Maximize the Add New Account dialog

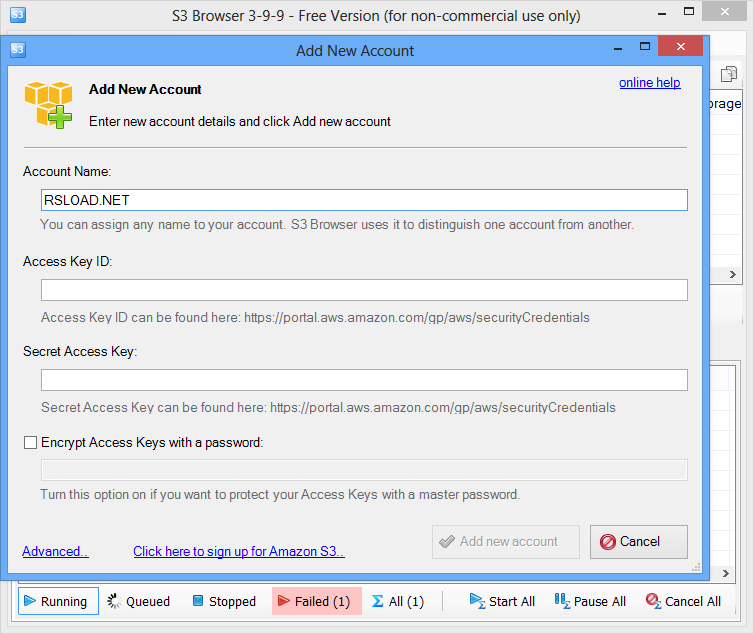pyautogui.click(x=645, y=47)
